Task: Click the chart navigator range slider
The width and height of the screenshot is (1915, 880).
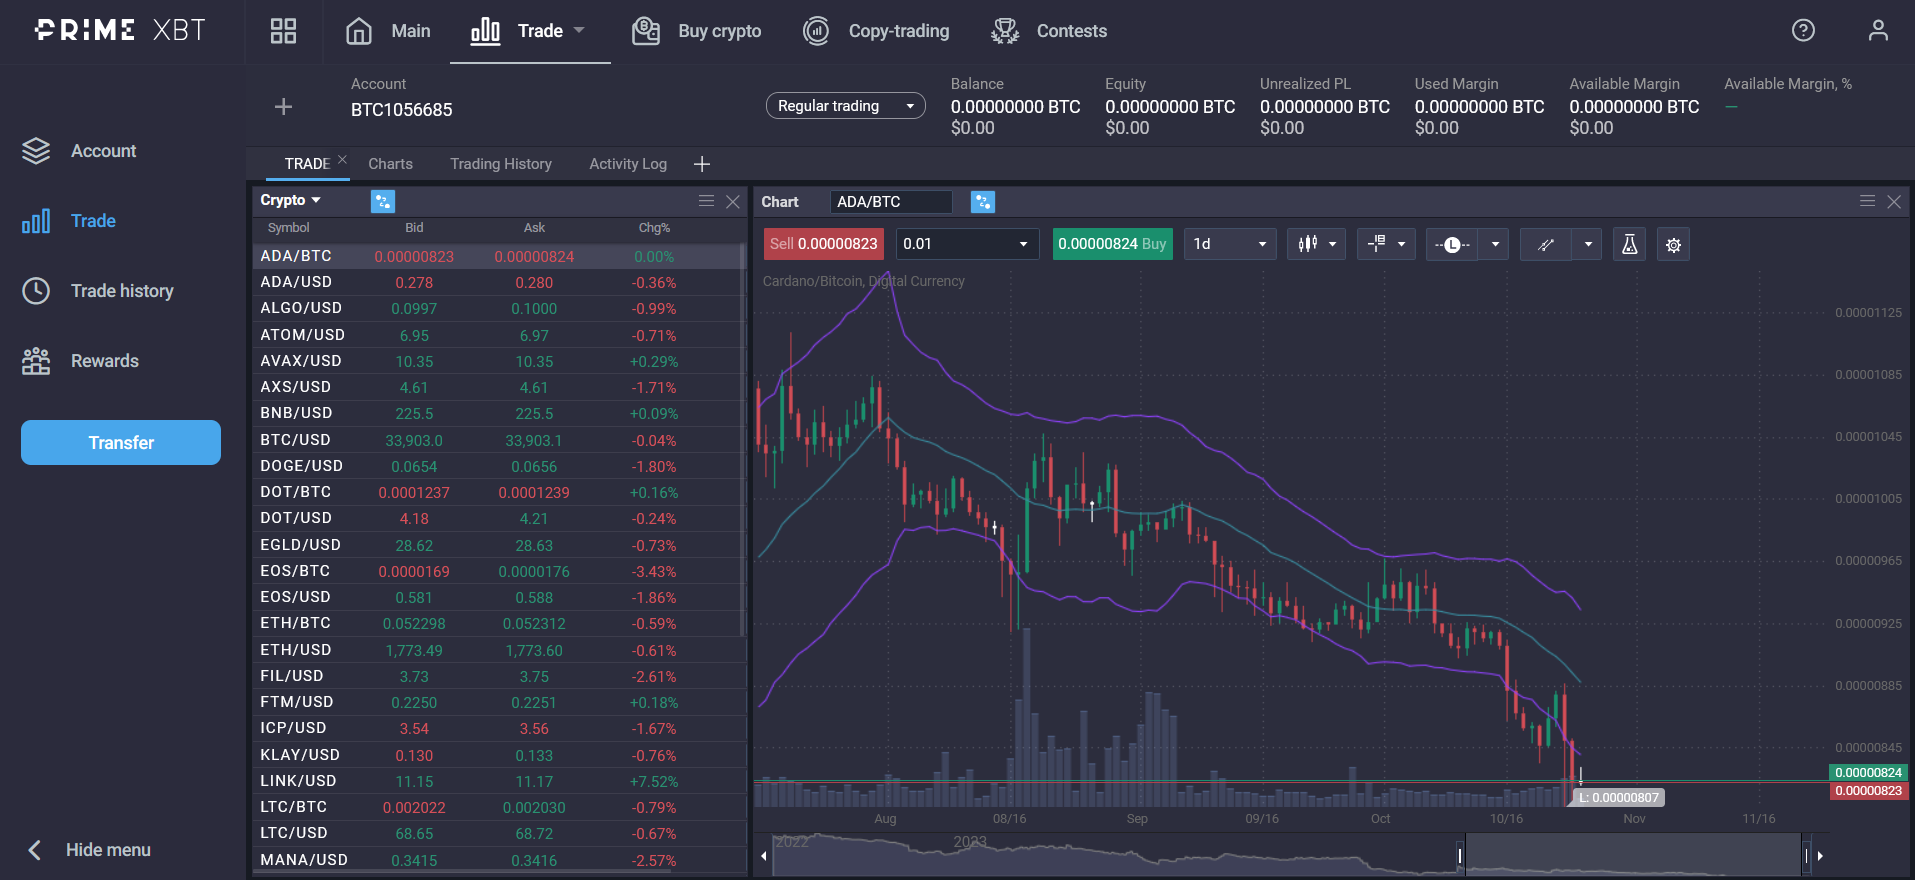Action: pyautogui.click(x=1633, y=856)
